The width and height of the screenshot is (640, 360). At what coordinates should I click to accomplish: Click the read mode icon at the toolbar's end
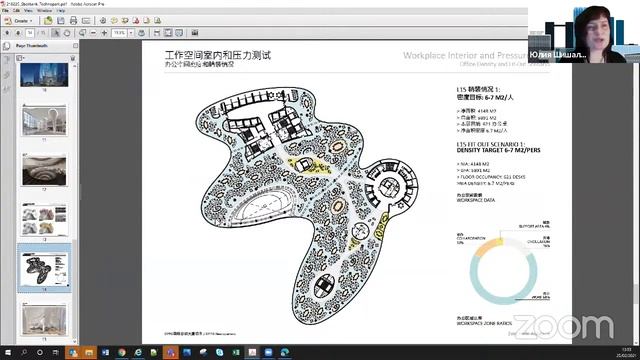pos(195,33)
